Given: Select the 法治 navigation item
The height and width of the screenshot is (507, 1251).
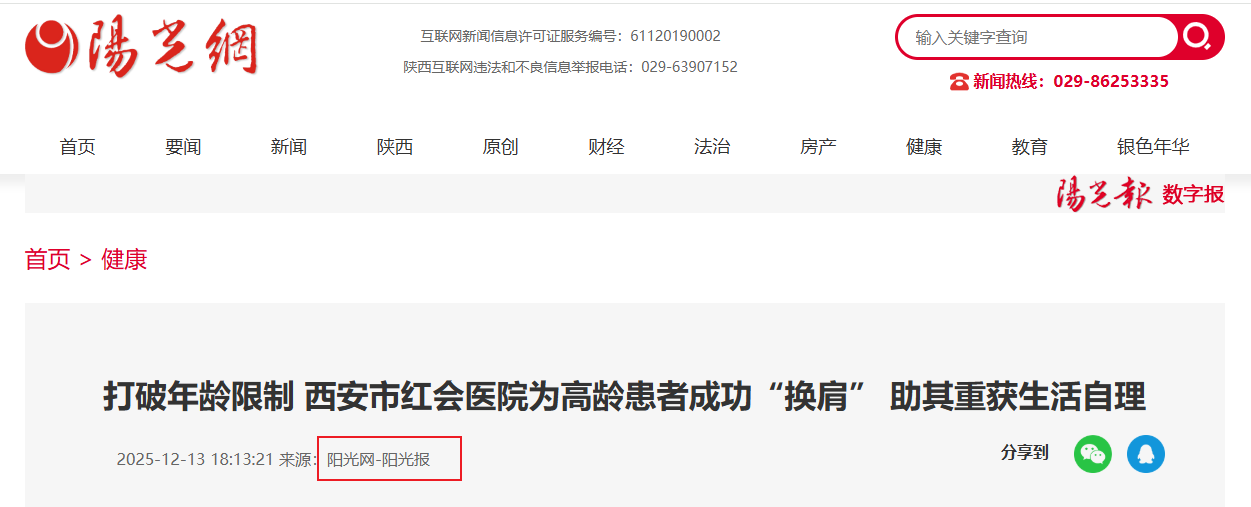Looking at the screenshot, I should 712,147.
